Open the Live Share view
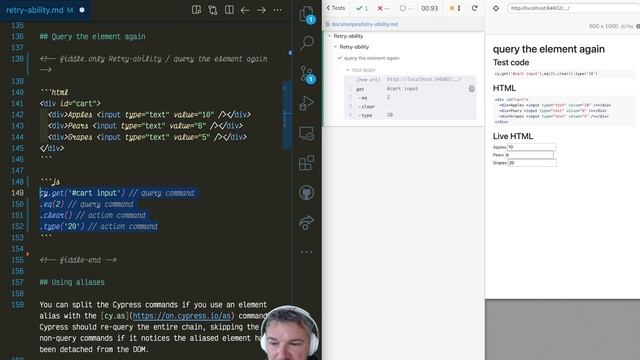640x360 pixels. [x=306, y=222]
